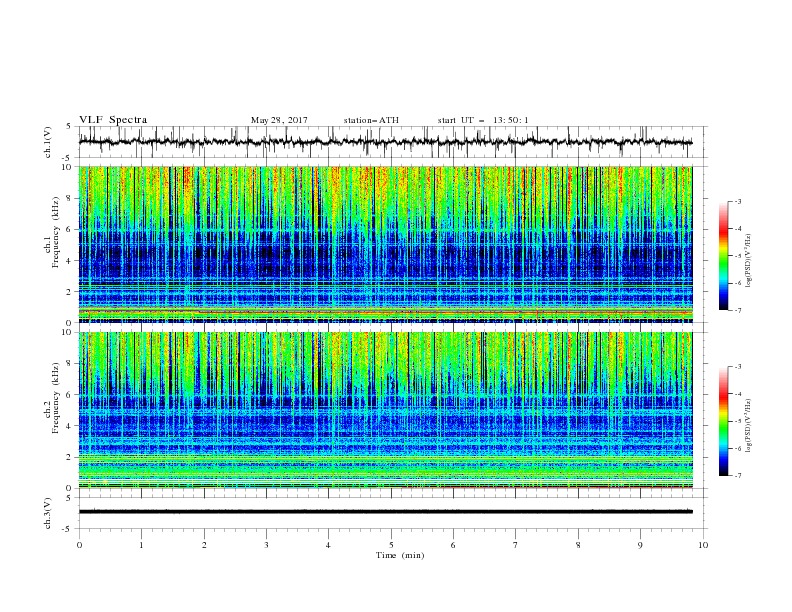Click the "ch.3(V)" waveform axis label

tap(48, 513)
